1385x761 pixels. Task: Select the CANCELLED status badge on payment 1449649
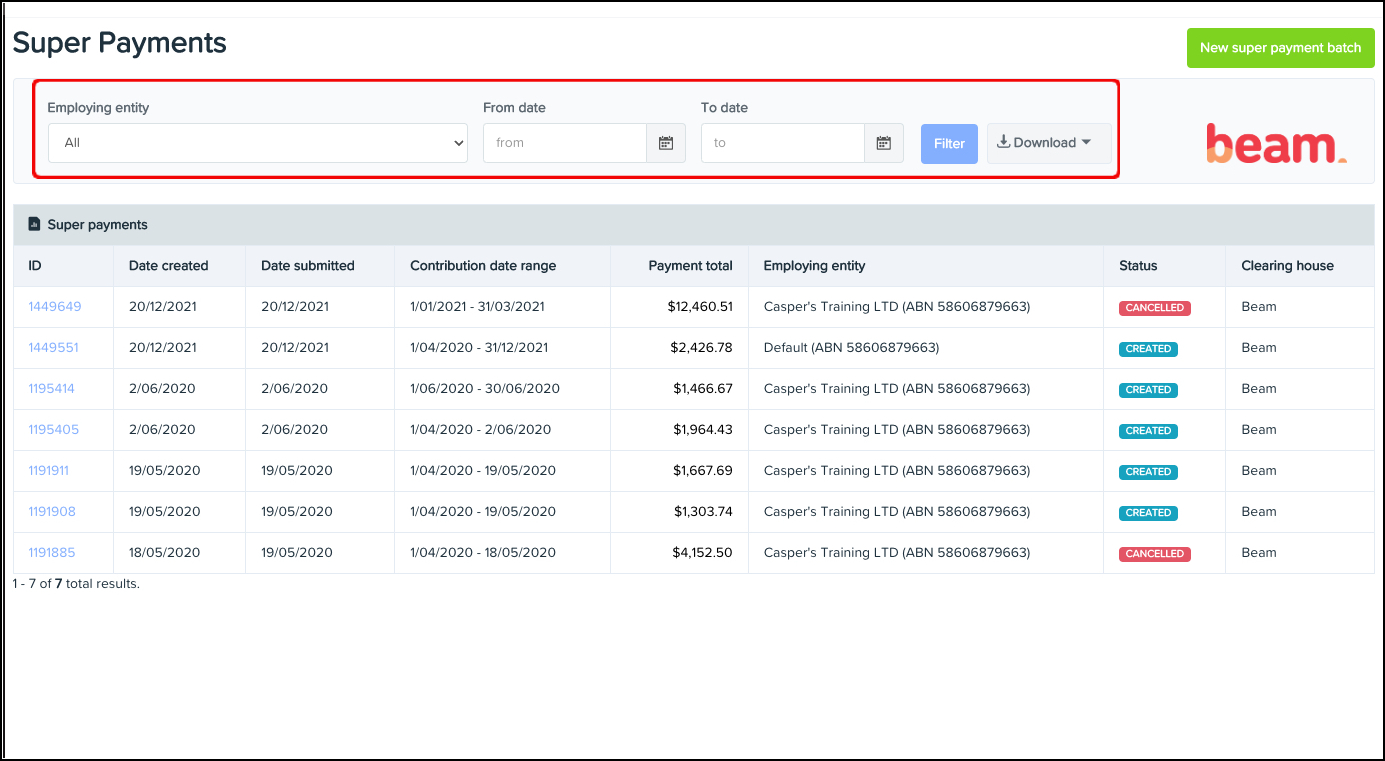coord(1154,308)
